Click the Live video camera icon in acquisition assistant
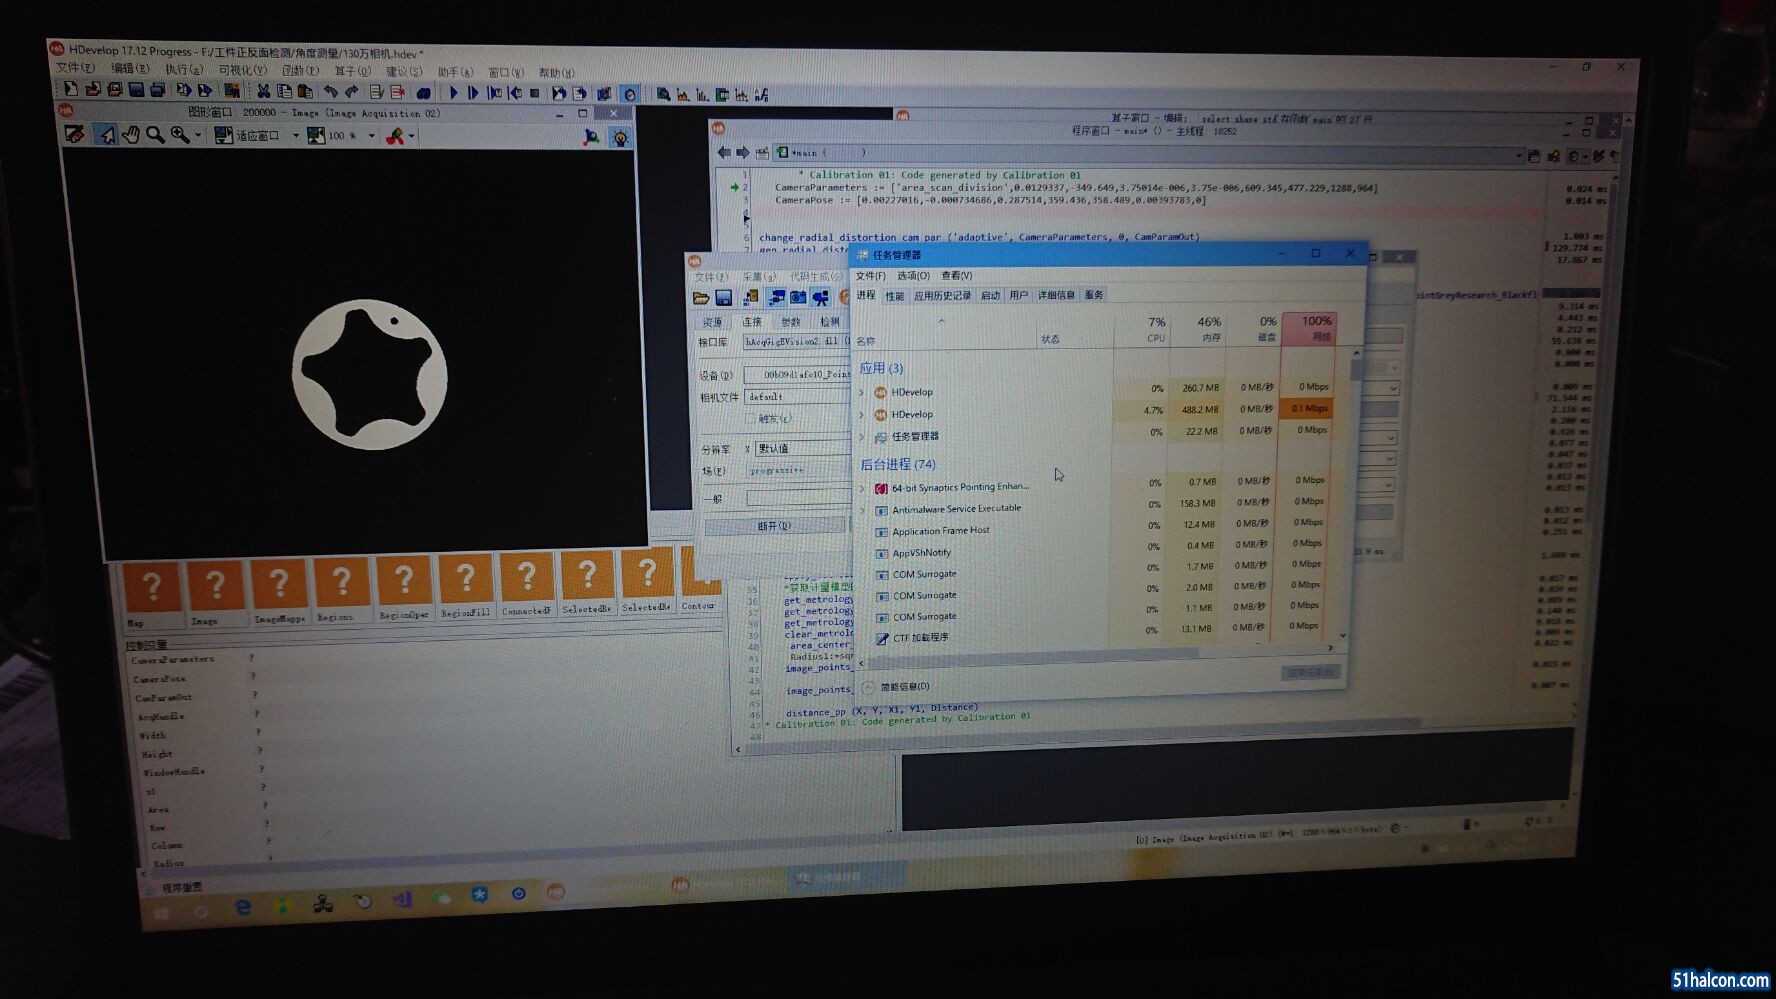Image resolution: width=1776 pixels, height=999 pixels. click(x=821, y=298)
